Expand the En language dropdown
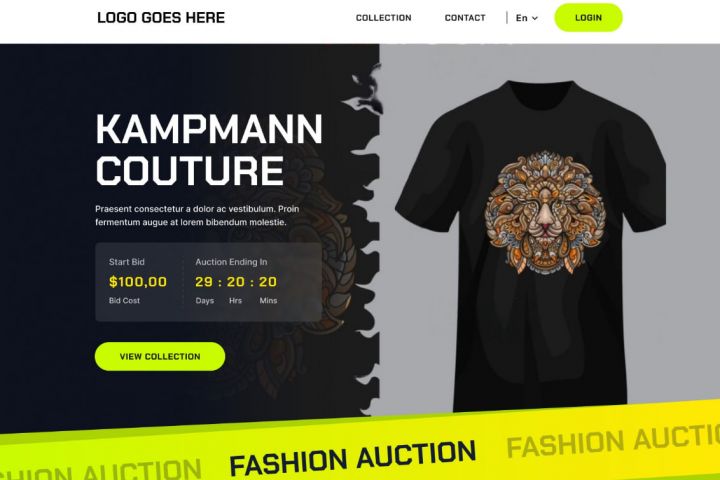720x480 pixels. pos(526,18)
